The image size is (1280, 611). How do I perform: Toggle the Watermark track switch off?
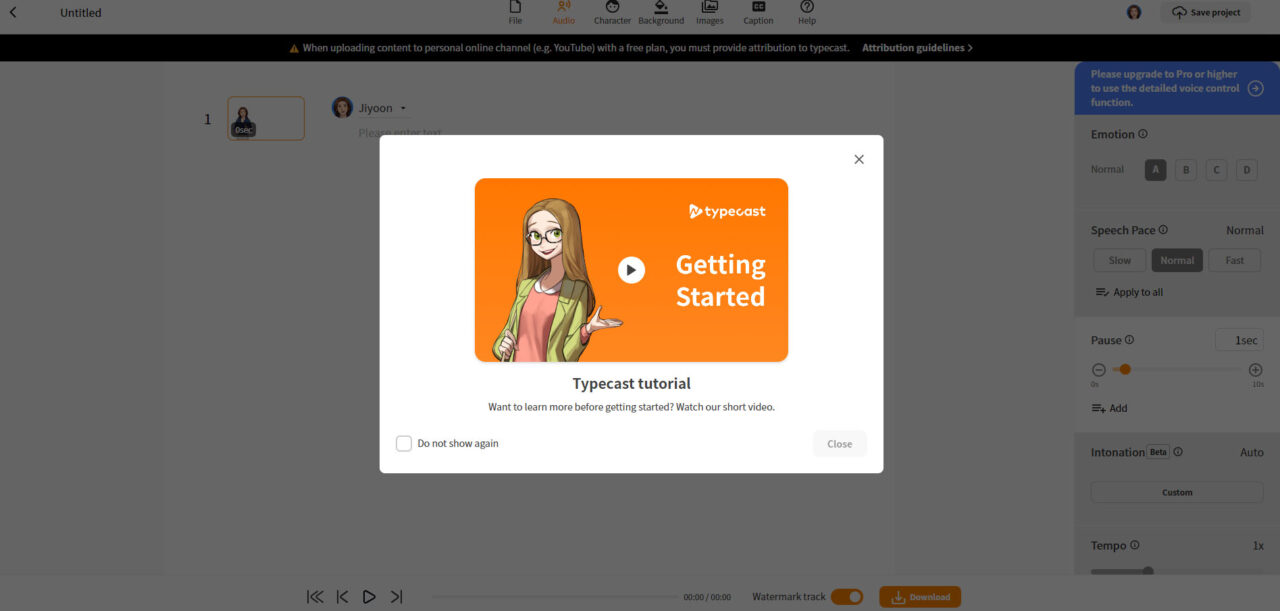[x=848, y=596]
